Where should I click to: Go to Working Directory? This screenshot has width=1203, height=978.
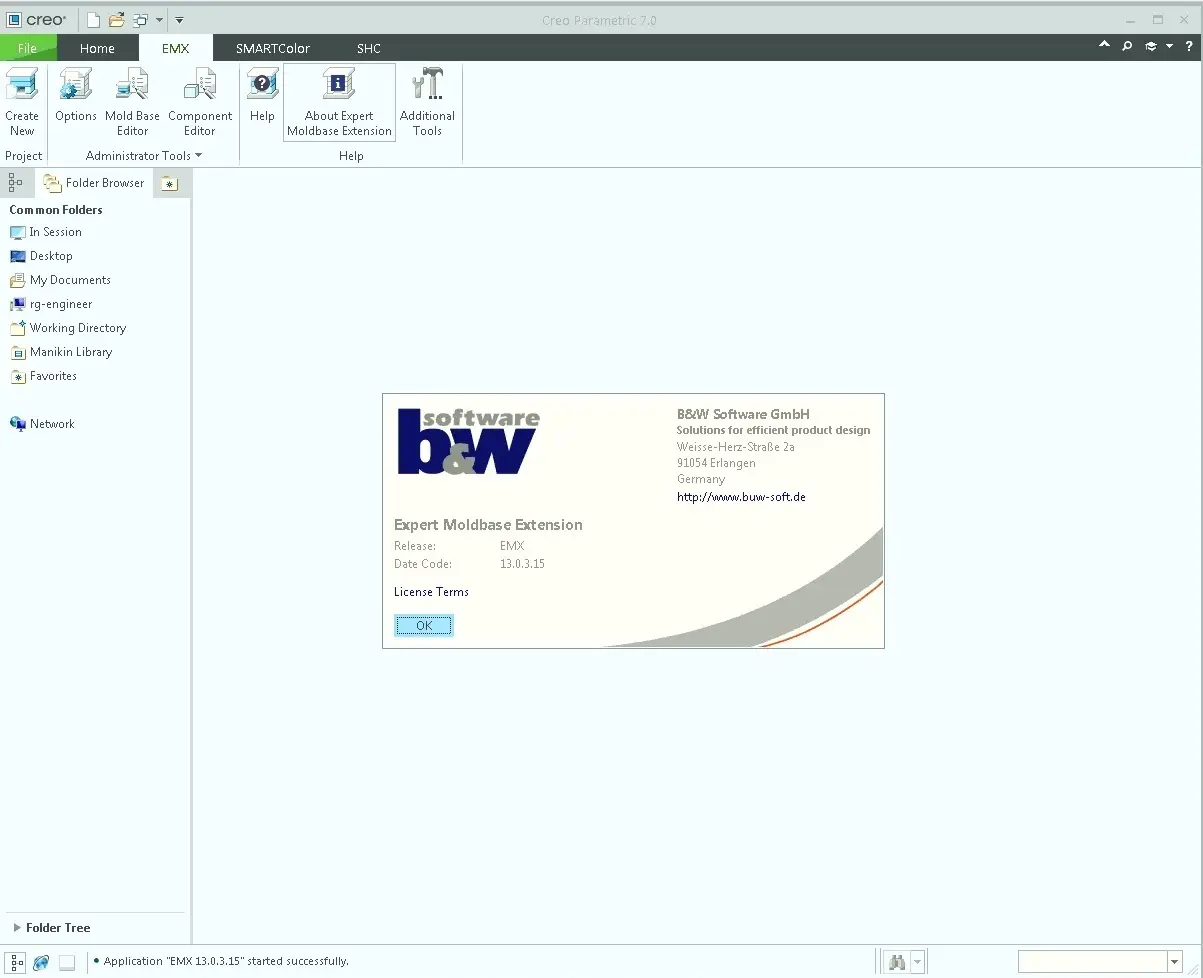(x=68, y=328)
